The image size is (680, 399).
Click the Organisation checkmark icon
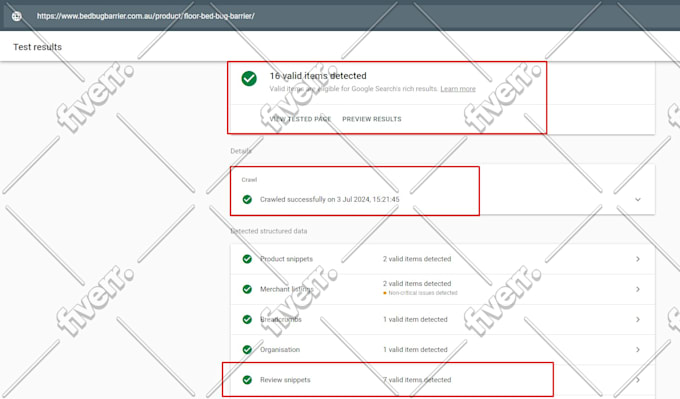coord(247,350)
